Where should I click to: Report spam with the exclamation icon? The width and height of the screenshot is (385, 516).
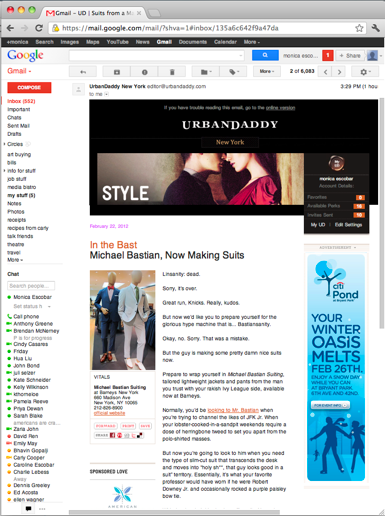144,72
